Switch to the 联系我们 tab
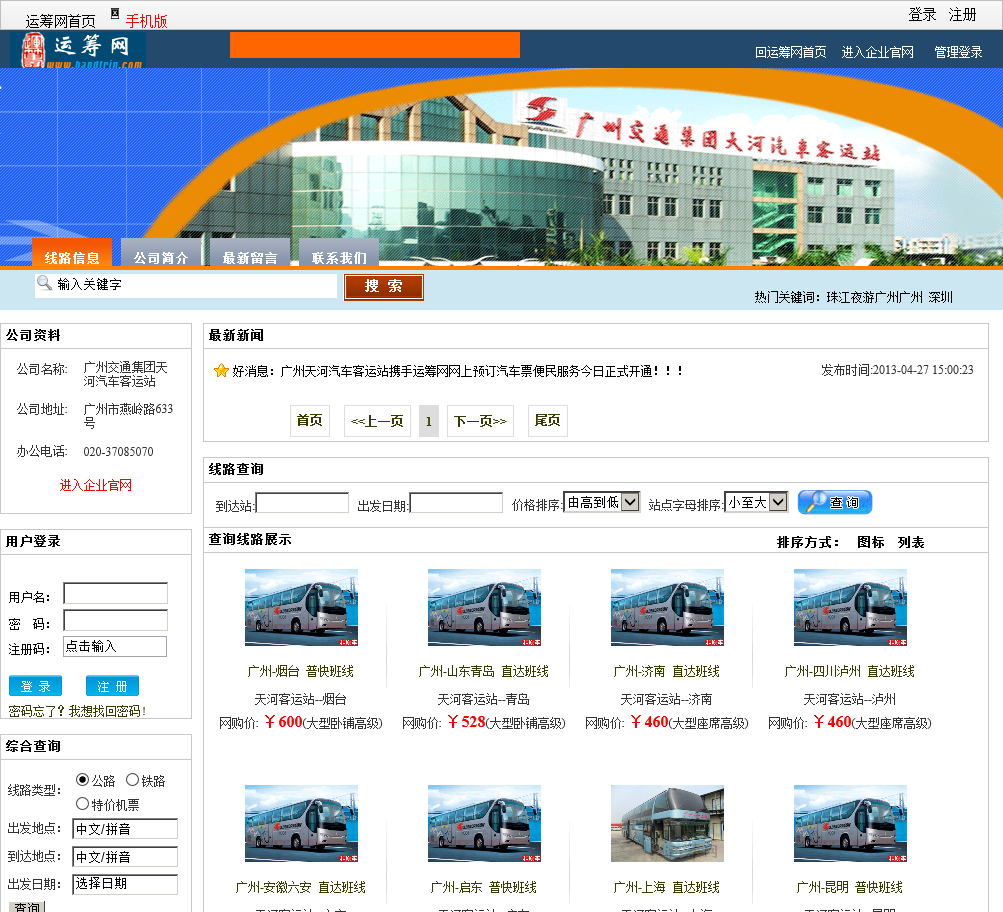 point(339,253)
